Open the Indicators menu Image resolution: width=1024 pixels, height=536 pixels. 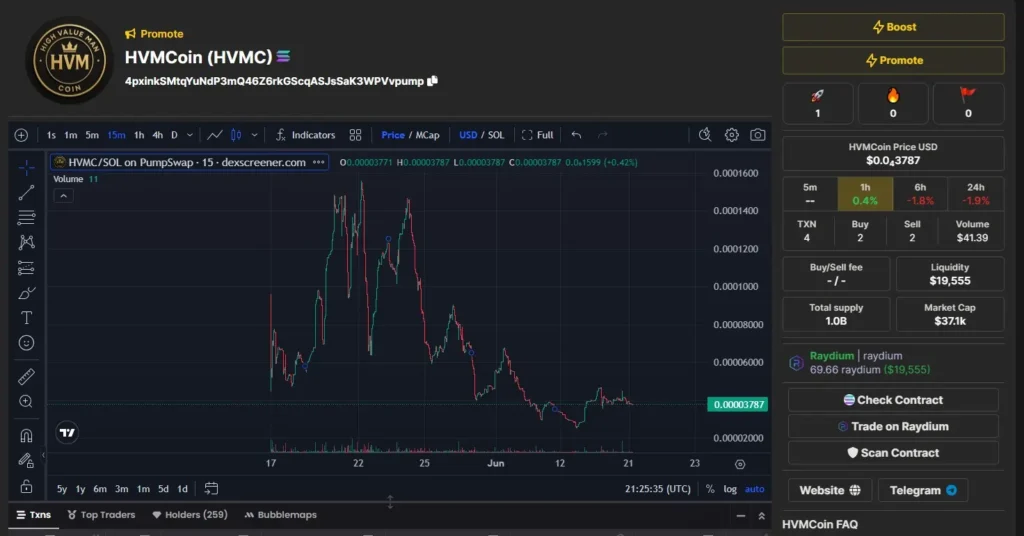pos(305,135)
